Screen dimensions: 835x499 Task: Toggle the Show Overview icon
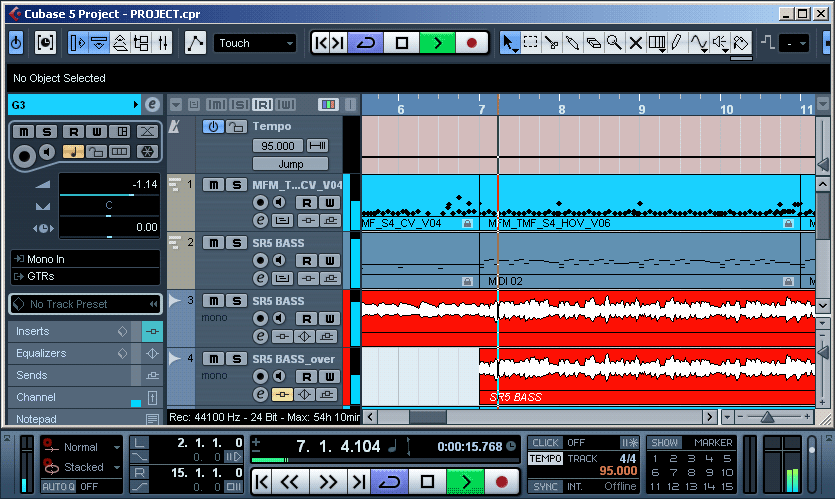click(120, 43)
